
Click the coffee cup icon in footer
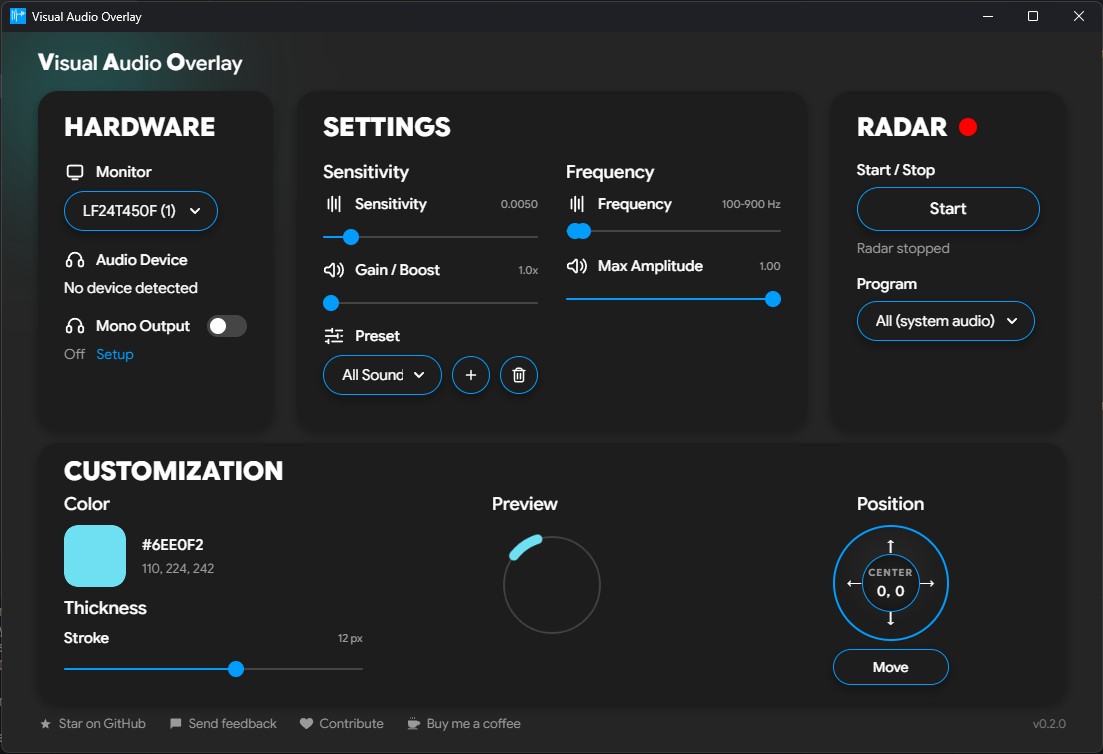click(414, 724)
